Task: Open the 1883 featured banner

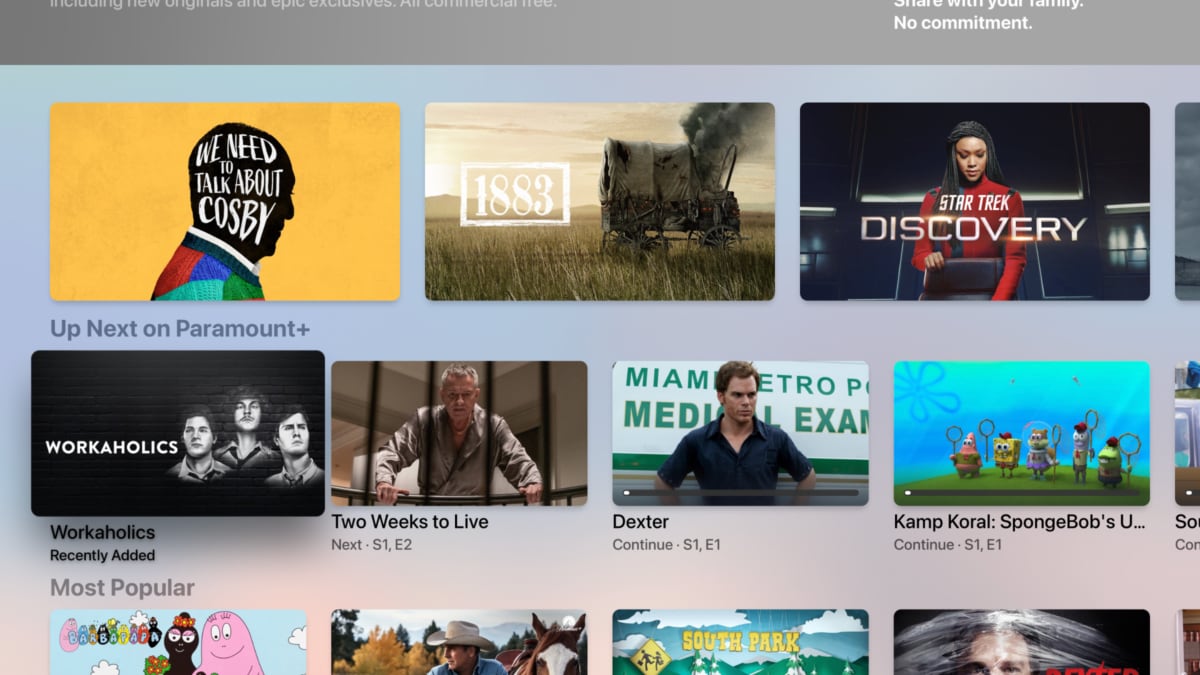Action: pyautogui.click(x=600, y=201)
